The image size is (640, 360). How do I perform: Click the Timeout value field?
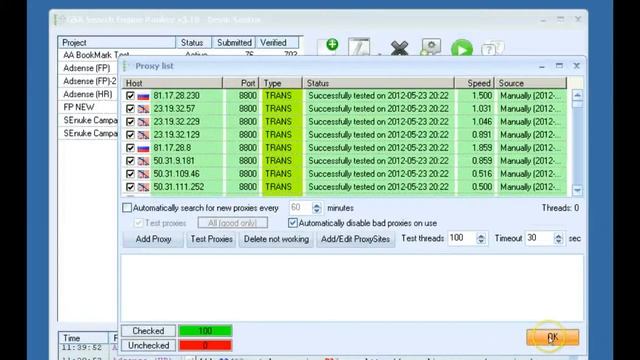coord(539,238)
